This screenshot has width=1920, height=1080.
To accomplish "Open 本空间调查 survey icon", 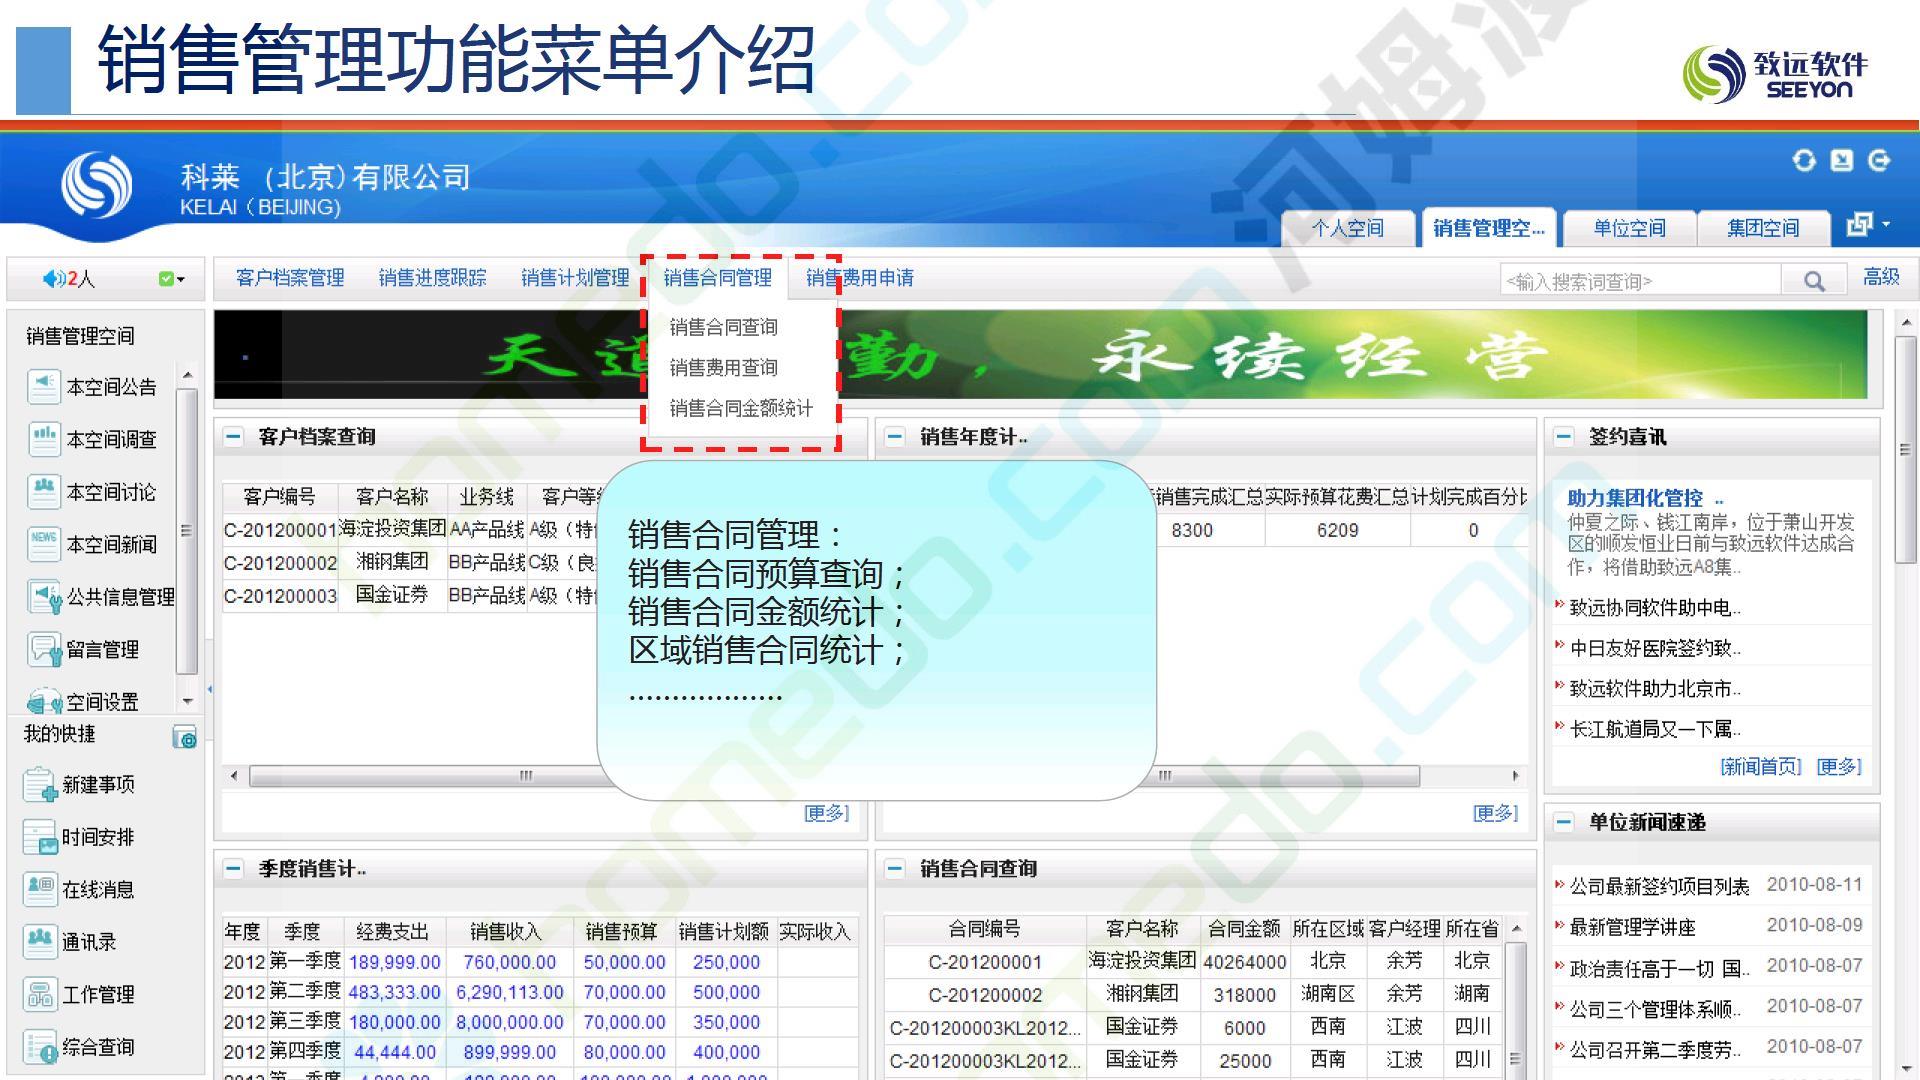I will pyautogui.click(x=43, y=438).
